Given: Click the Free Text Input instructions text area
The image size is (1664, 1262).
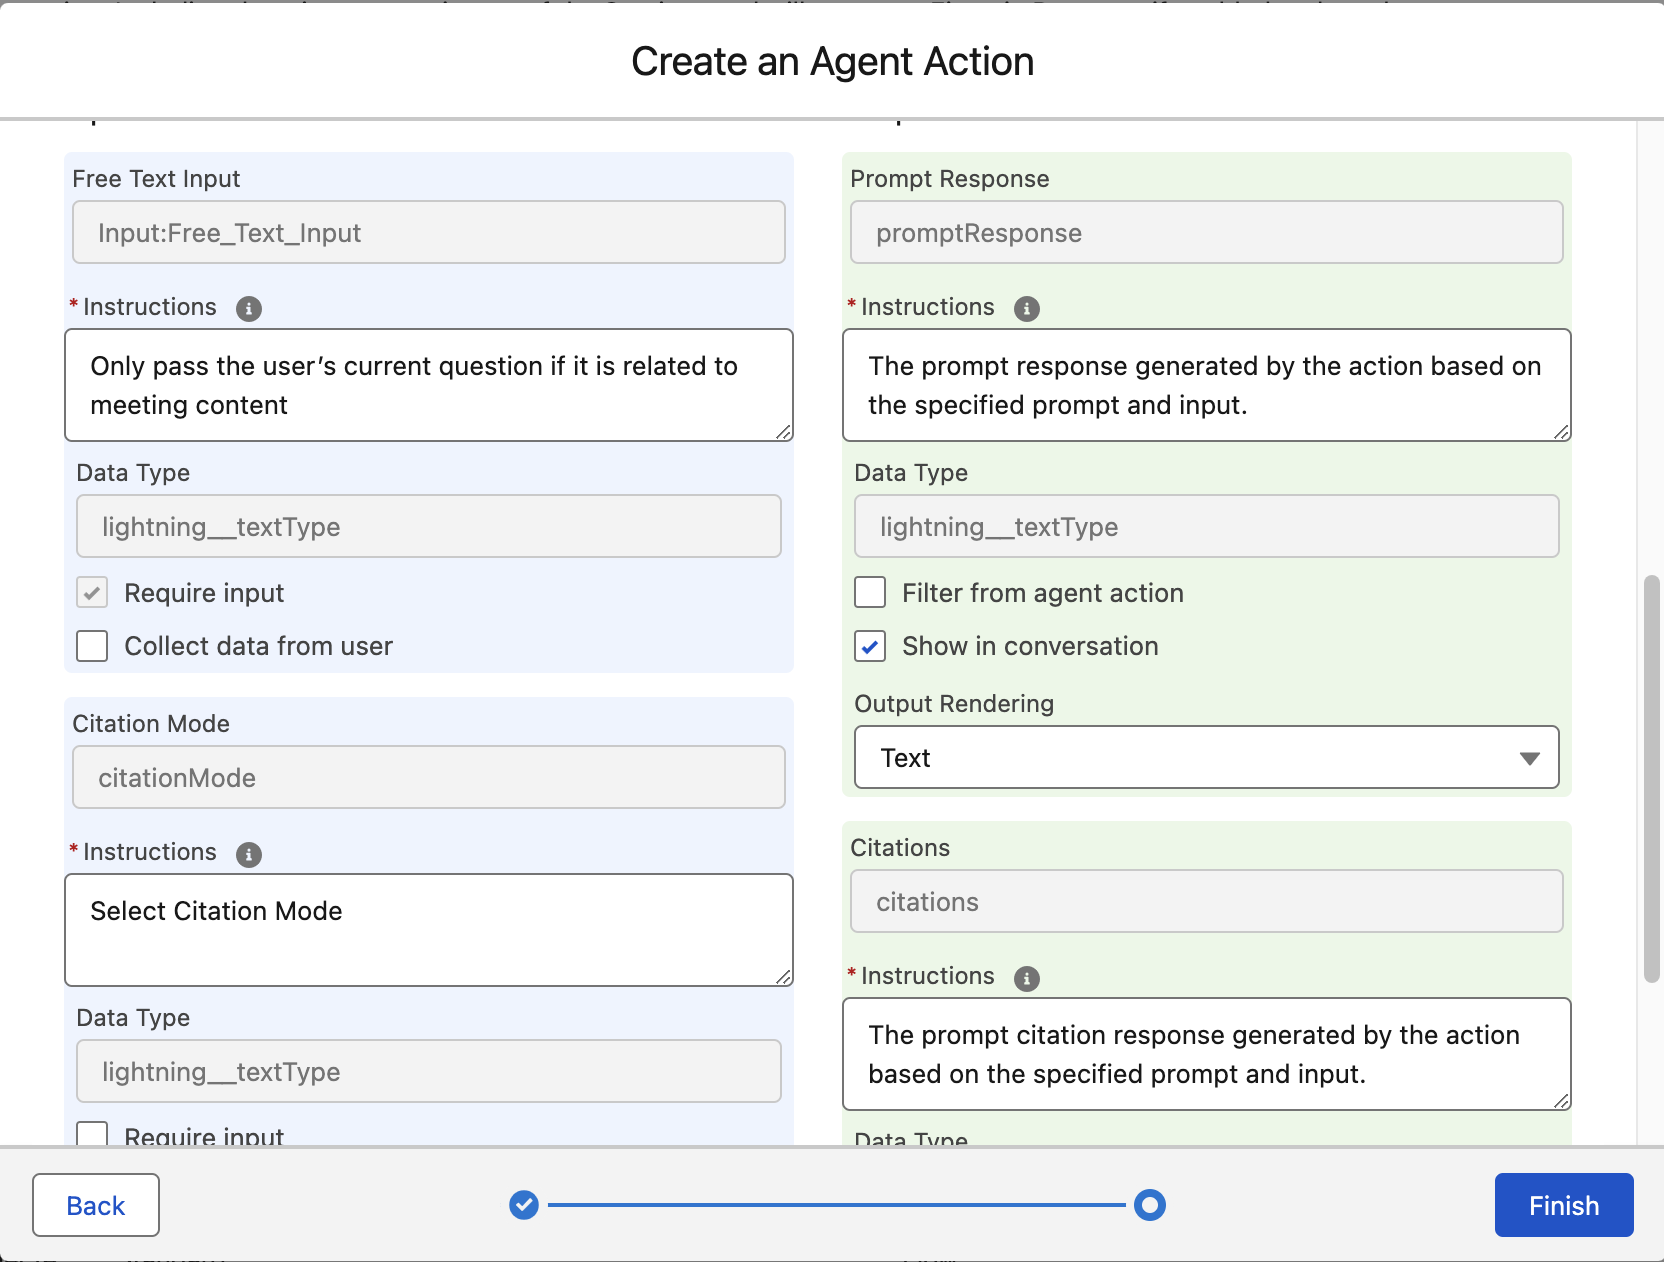Looking at the screenshot, I should (x=428, y=385).
